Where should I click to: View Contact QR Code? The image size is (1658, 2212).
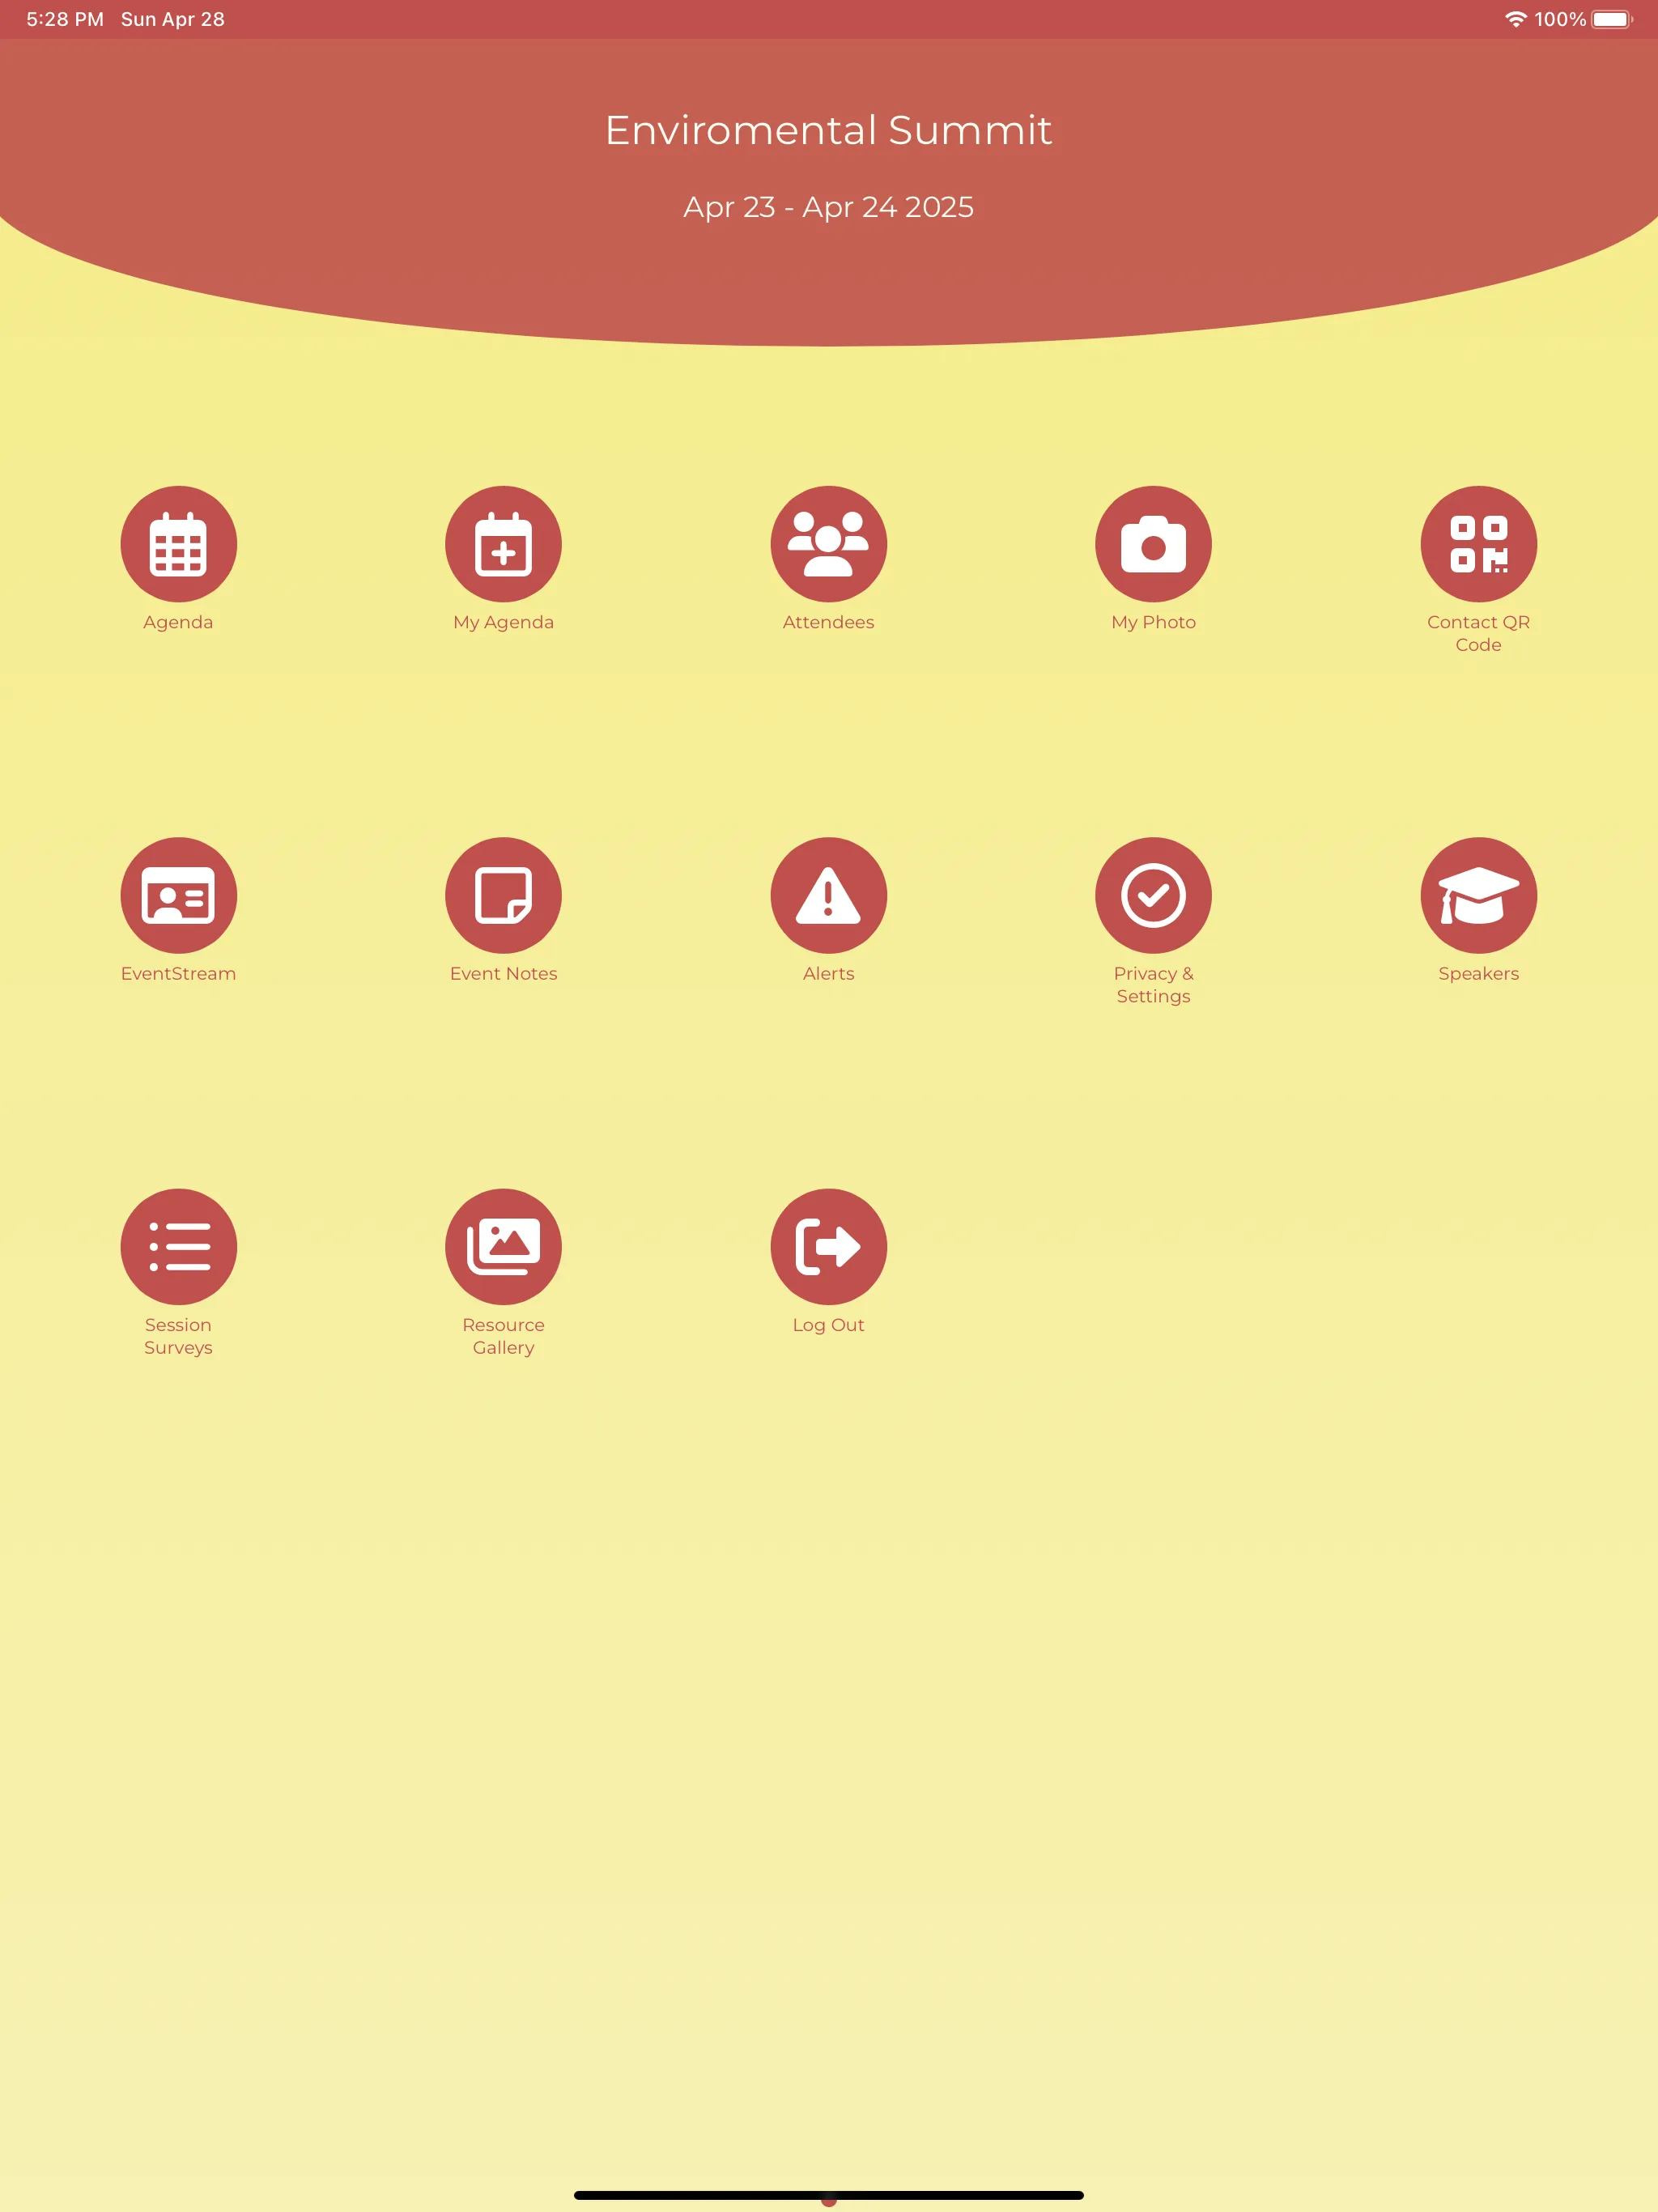pyautogui.click(x=1478, y=542)
